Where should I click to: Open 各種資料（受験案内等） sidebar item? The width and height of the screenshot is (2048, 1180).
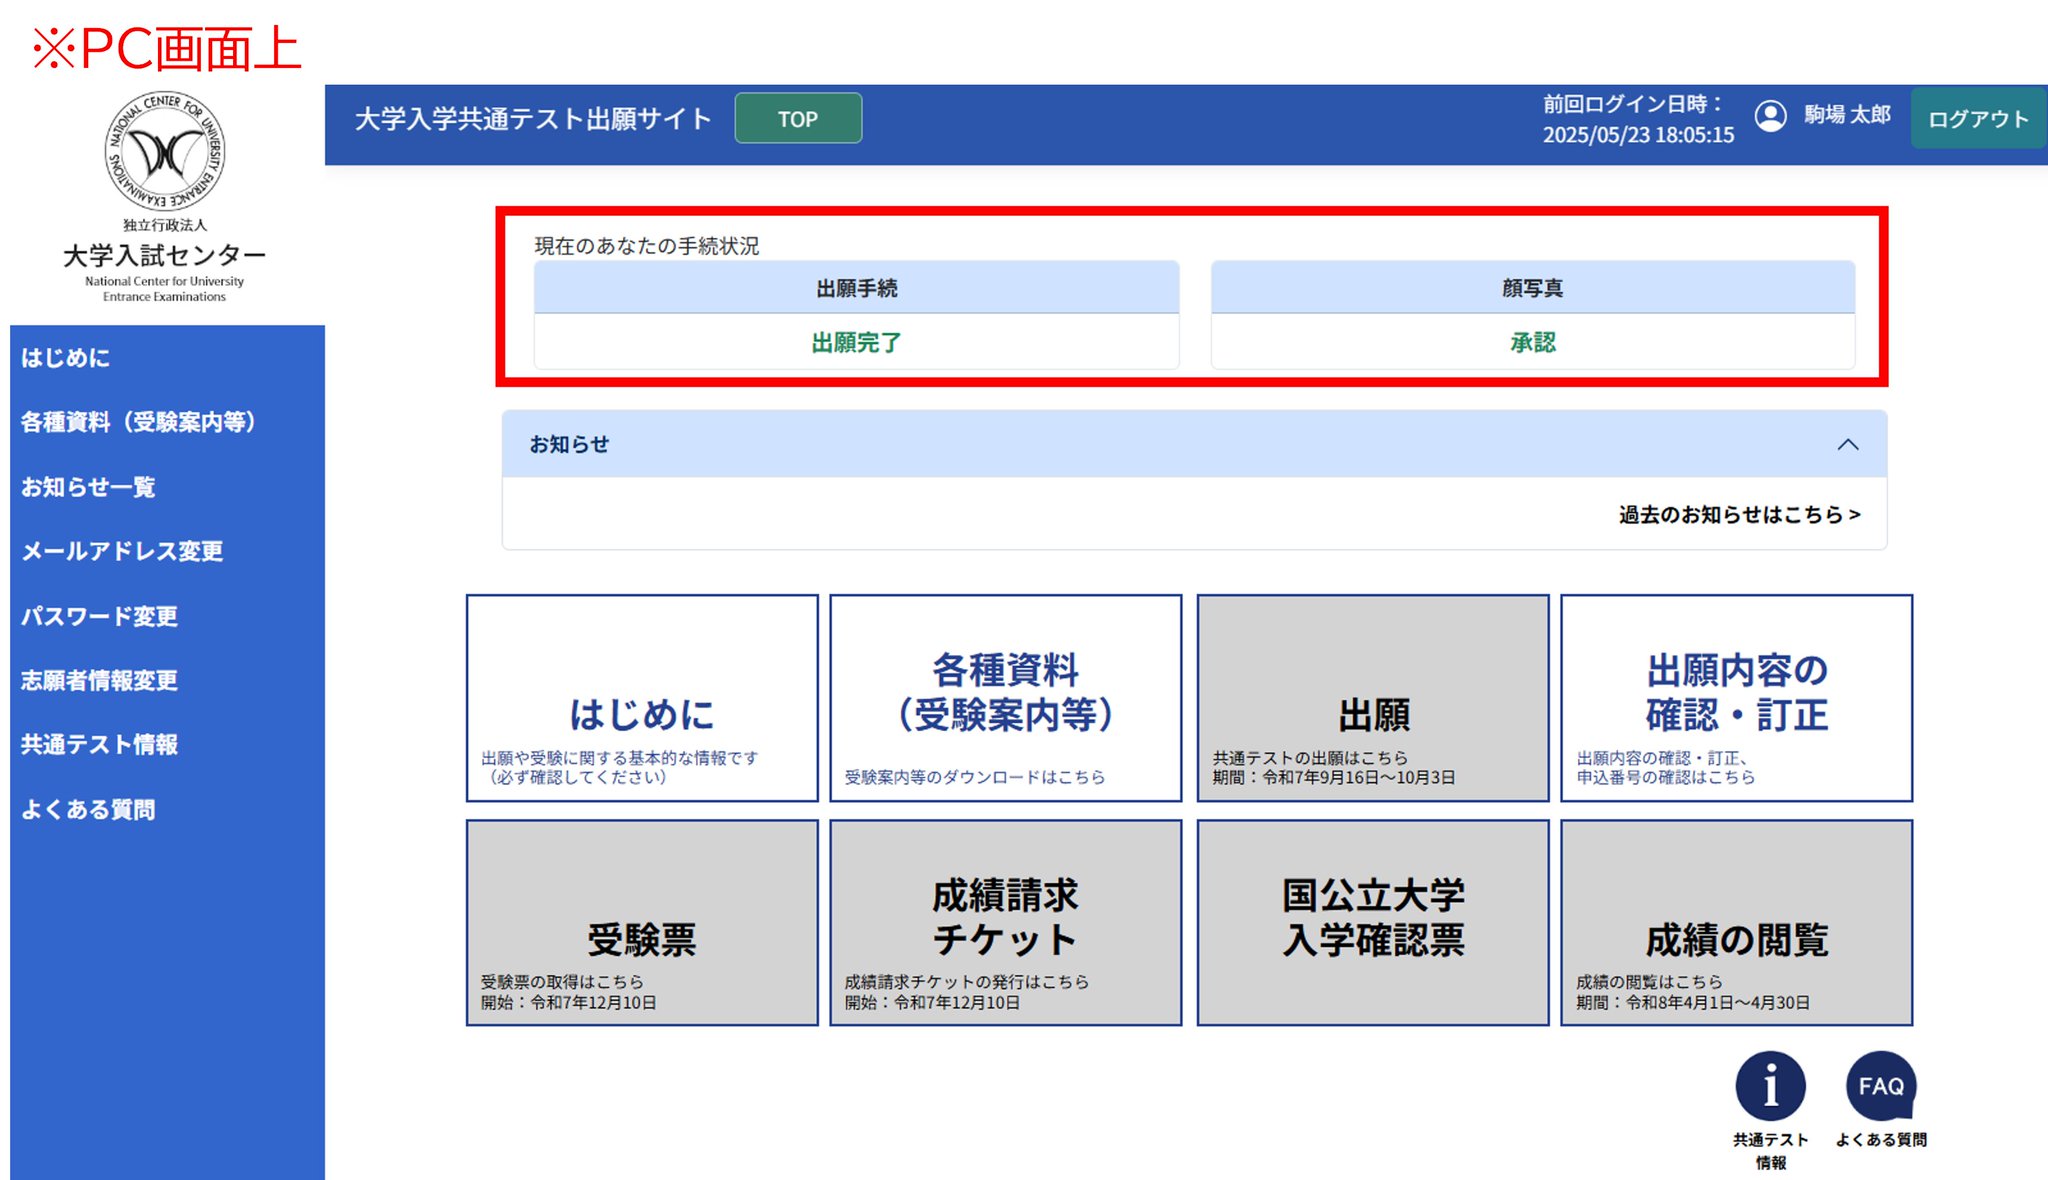click(x=138, y=422)
